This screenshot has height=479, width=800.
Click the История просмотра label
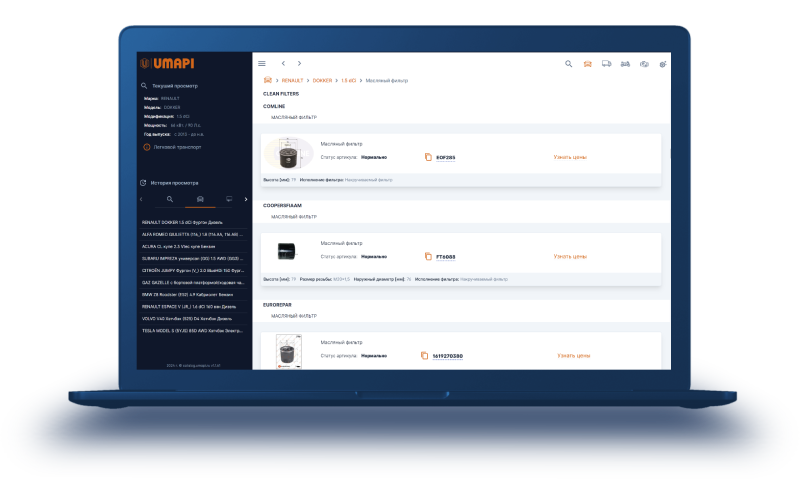[174, 183]
